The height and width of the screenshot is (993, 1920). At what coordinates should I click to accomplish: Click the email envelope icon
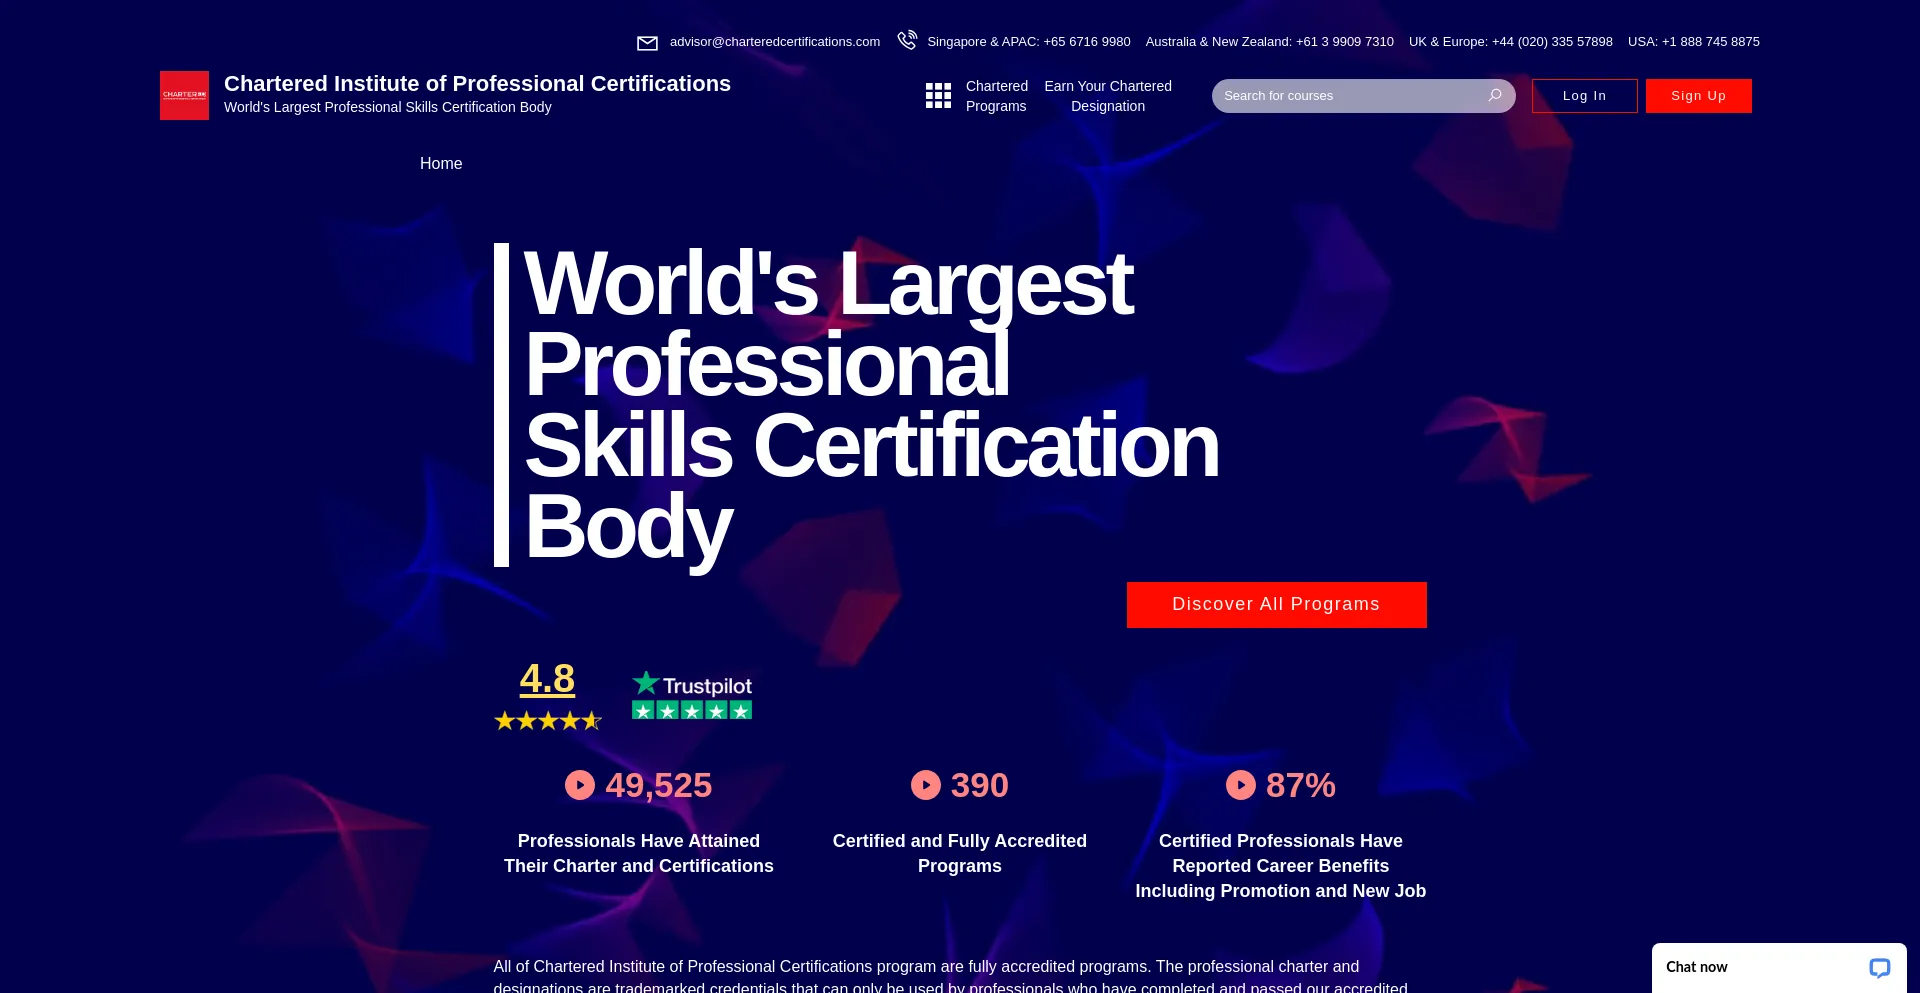(x=647, y=43)
